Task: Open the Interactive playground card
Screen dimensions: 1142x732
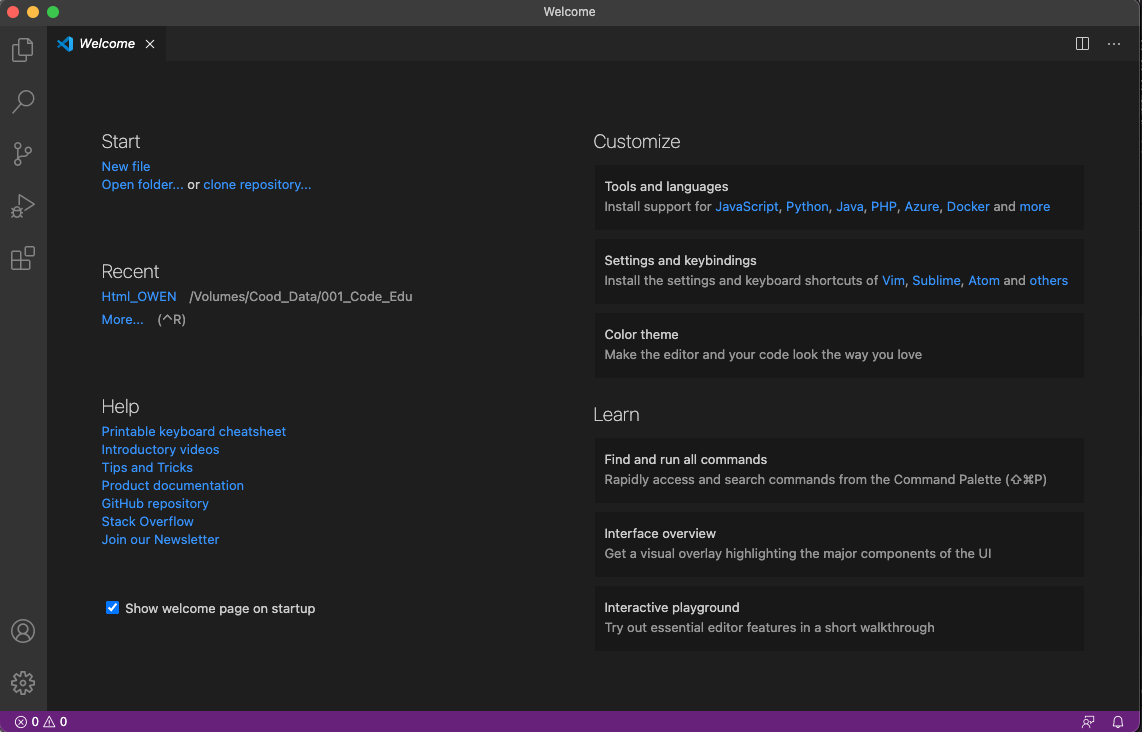Action: click(839, 618)
